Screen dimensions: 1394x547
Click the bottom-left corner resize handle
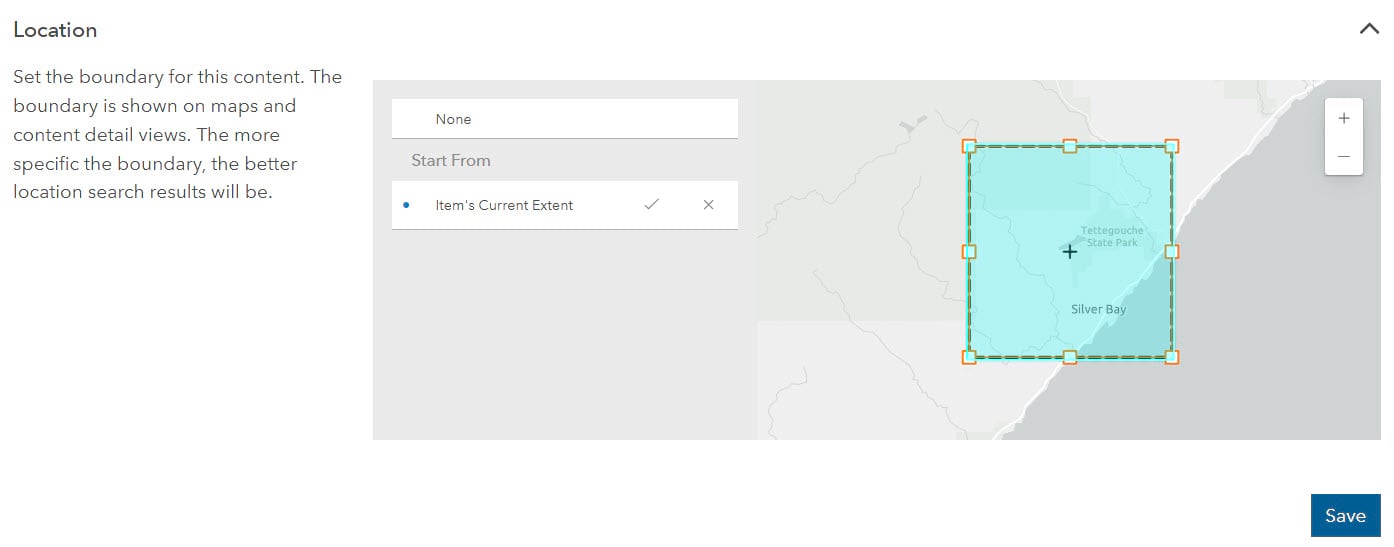point(969,357)
